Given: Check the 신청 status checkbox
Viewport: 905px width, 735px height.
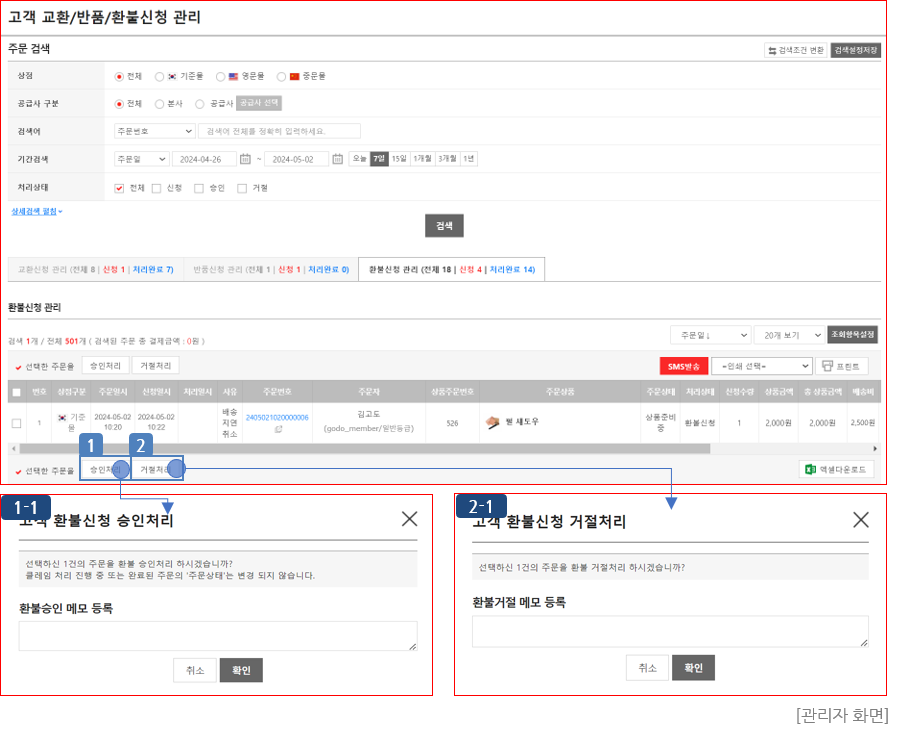Looking at the screenshot, I should 156,188.
